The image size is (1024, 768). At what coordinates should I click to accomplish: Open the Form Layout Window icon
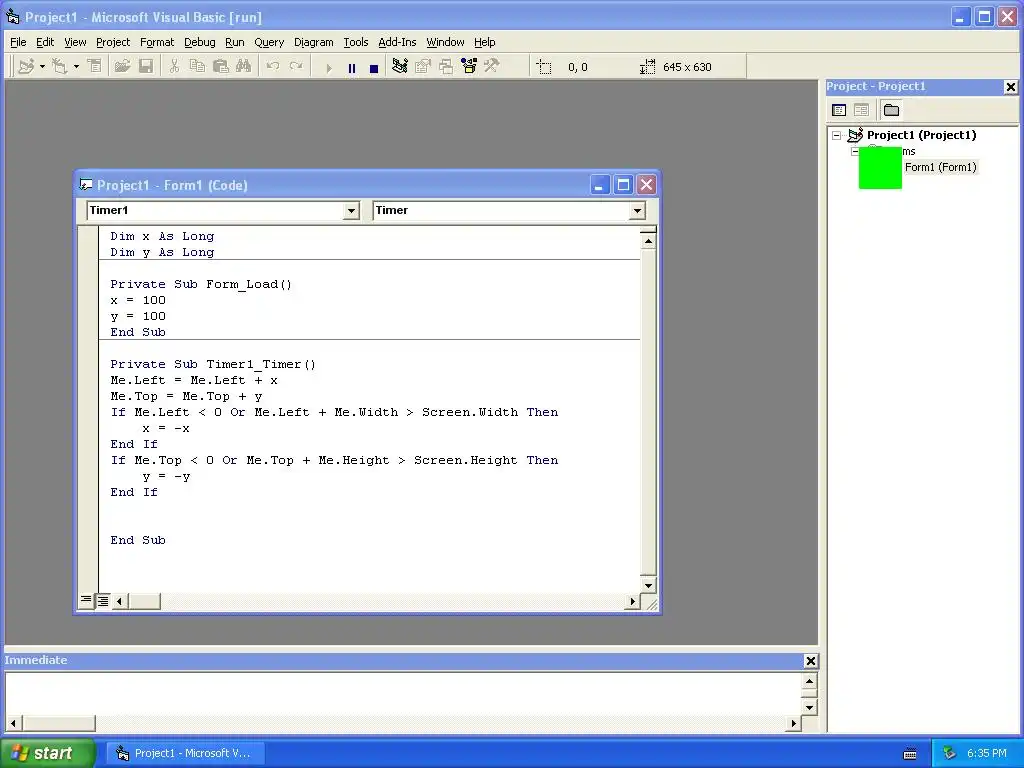click(x=446, y=67)
